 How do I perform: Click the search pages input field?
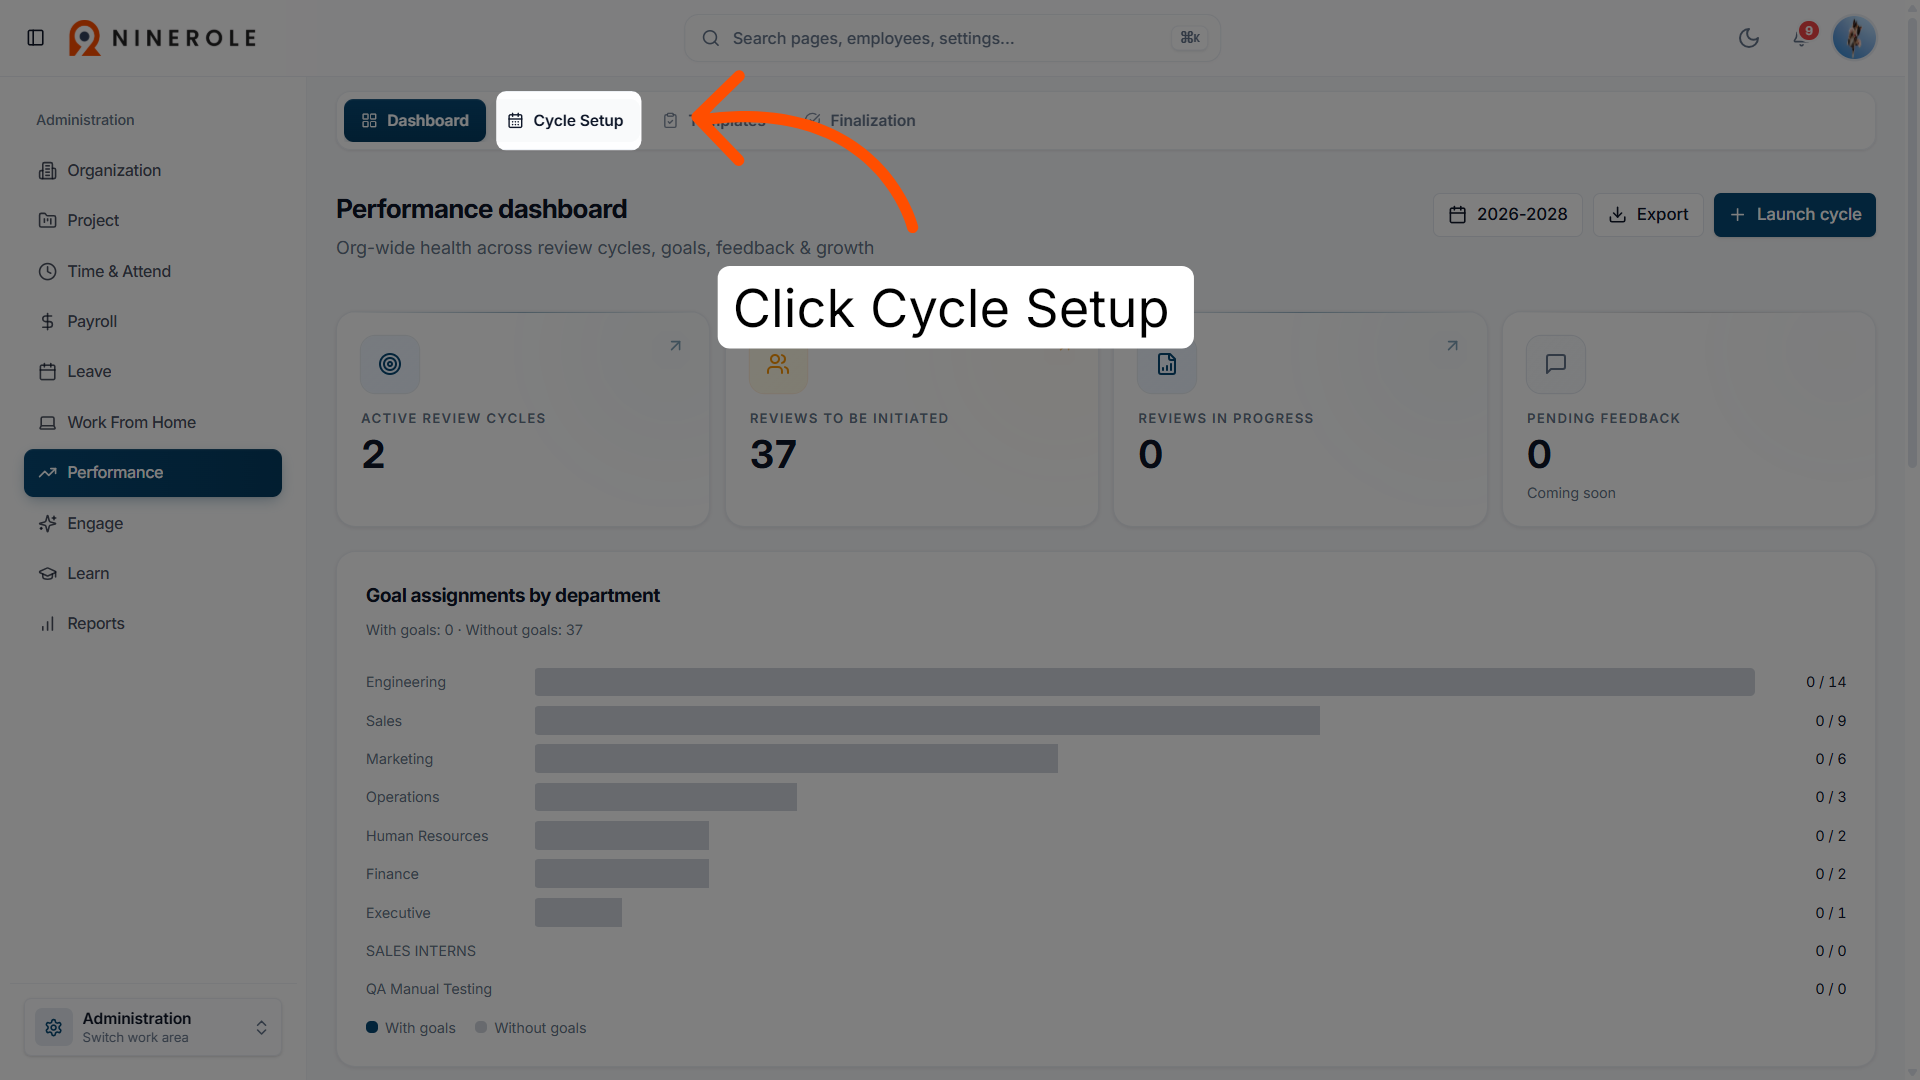[952, 38]
